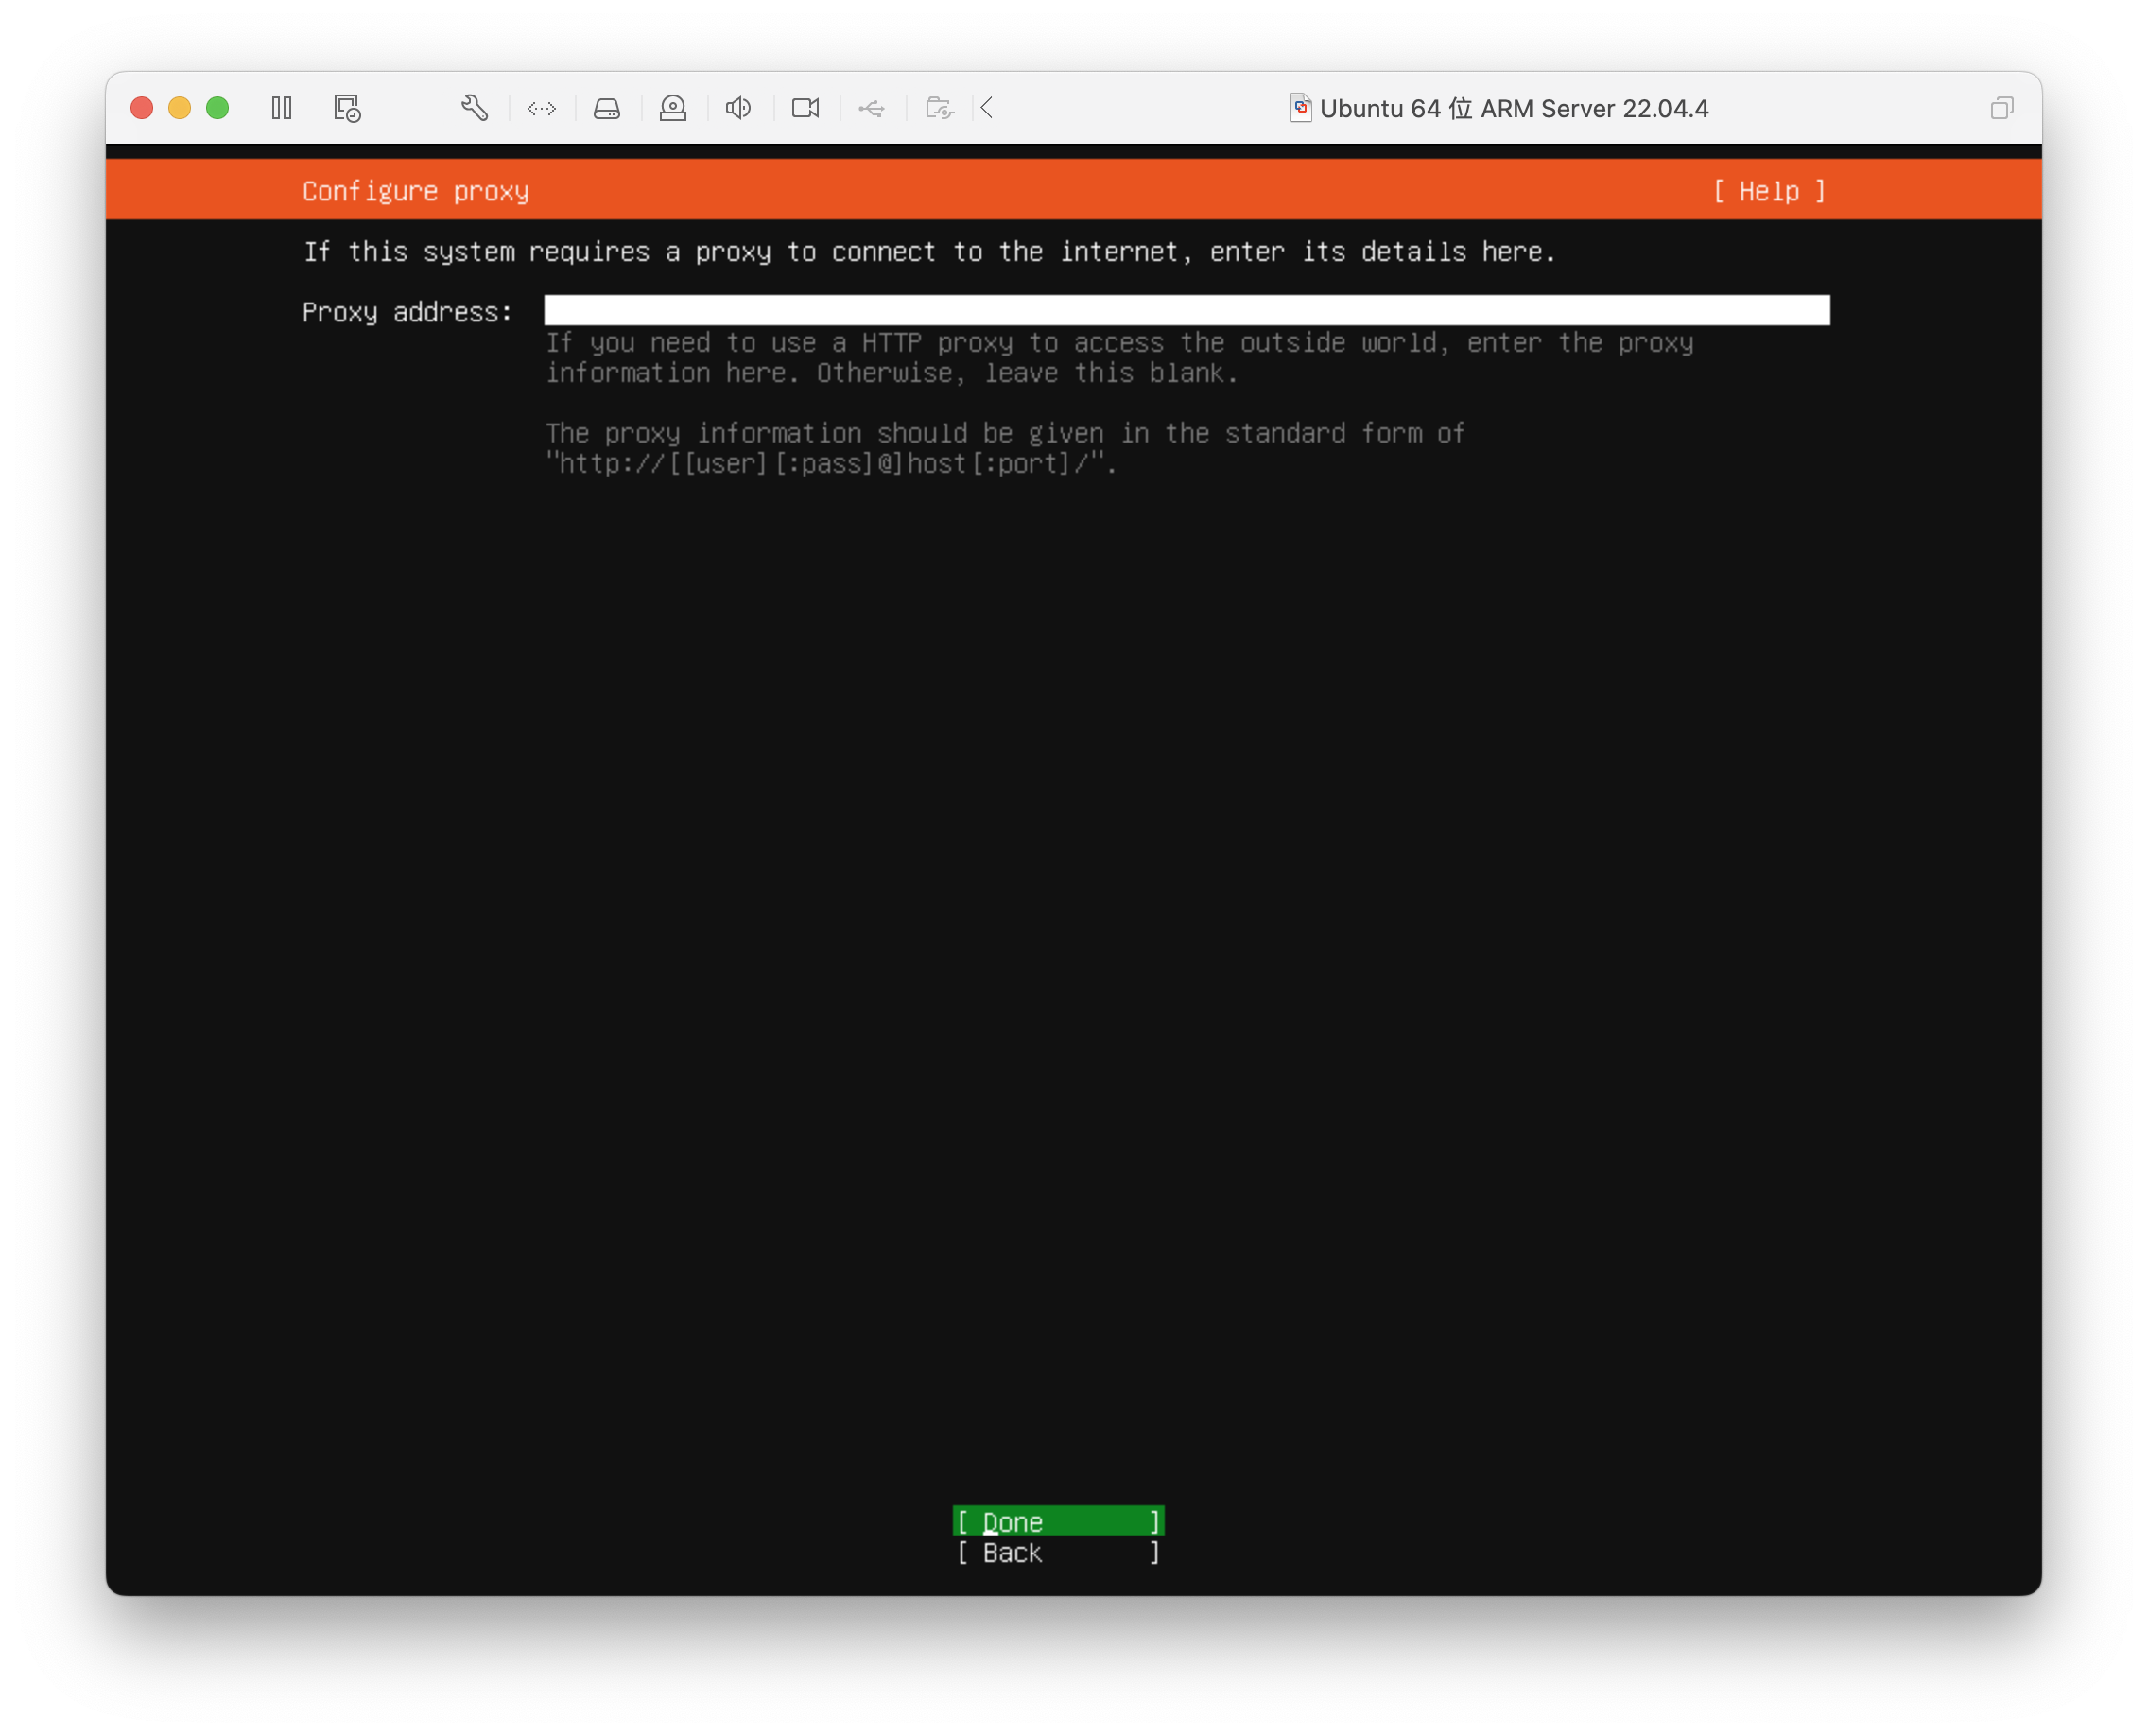
Task: Toggle the drag-and-drop icon
Action: coord(540,108)
